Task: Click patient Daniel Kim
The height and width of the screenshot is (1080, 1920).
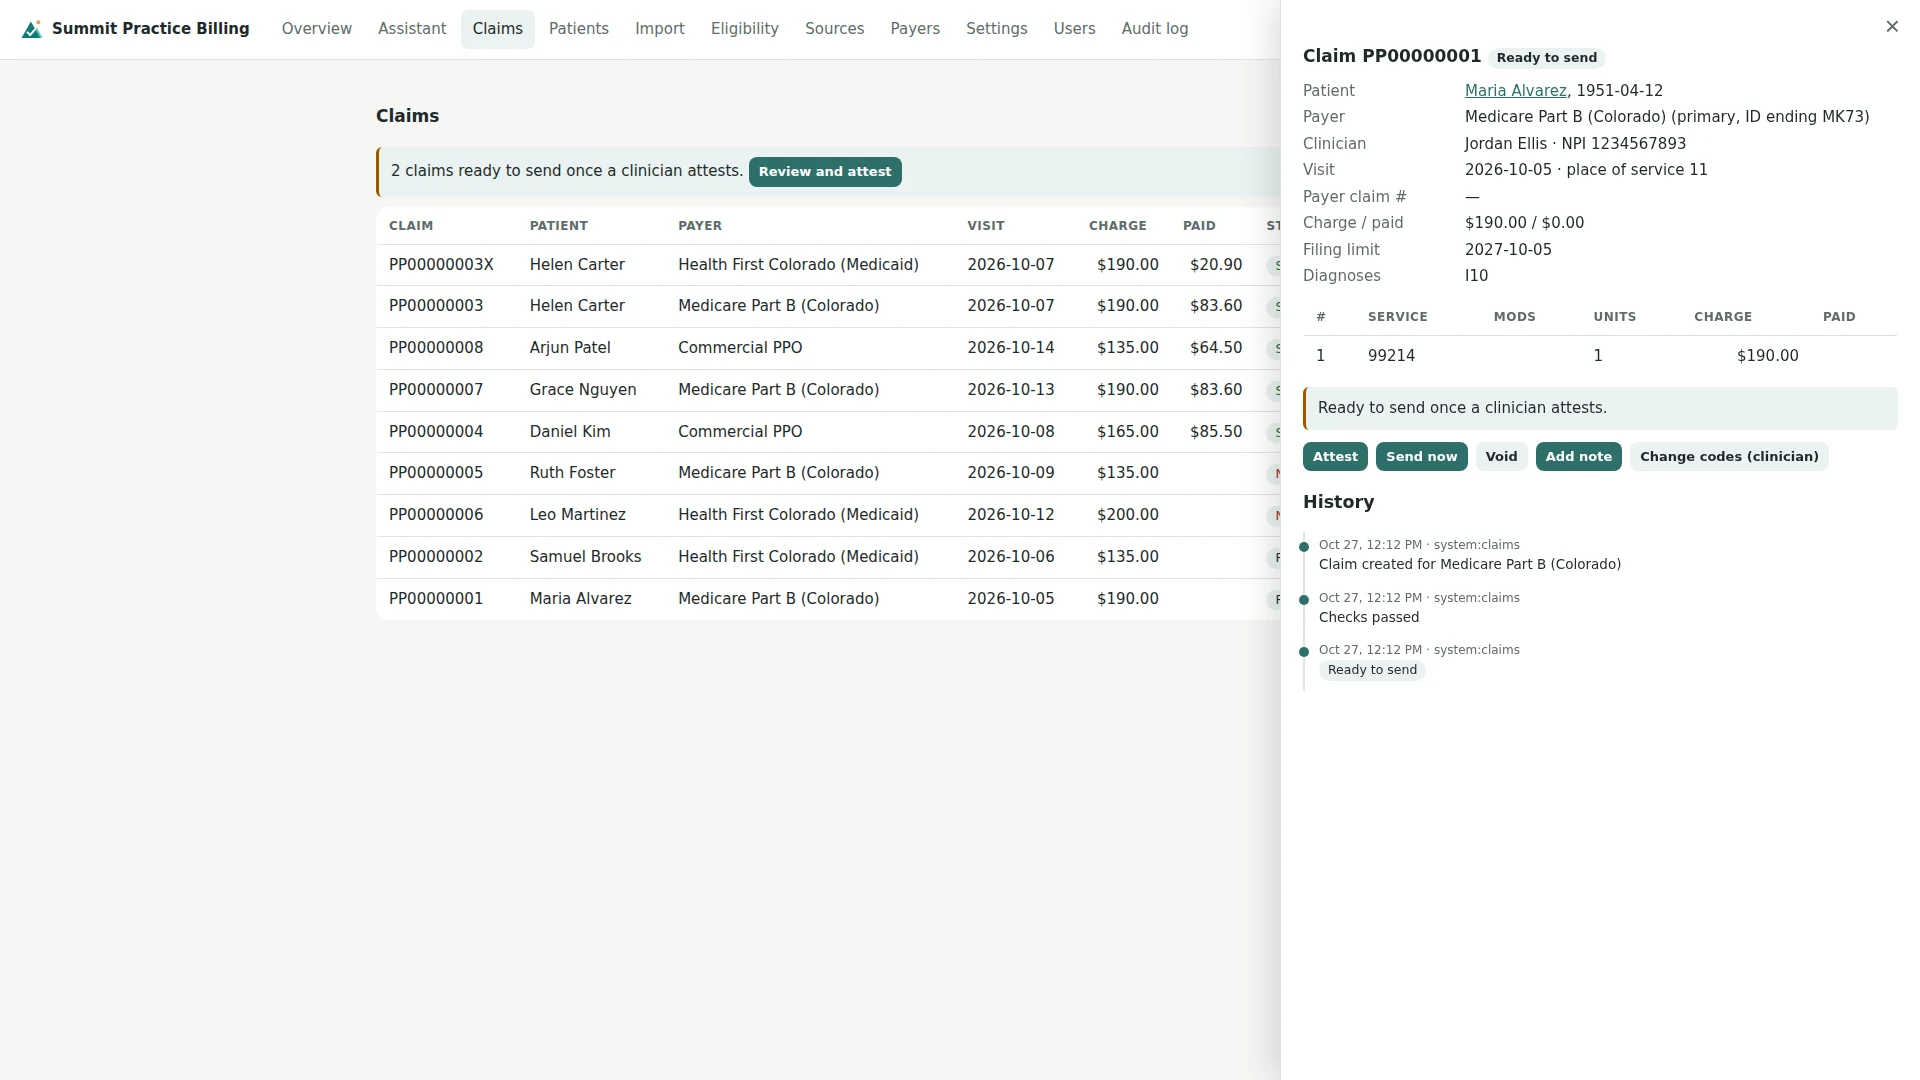Action: [569, 432]
